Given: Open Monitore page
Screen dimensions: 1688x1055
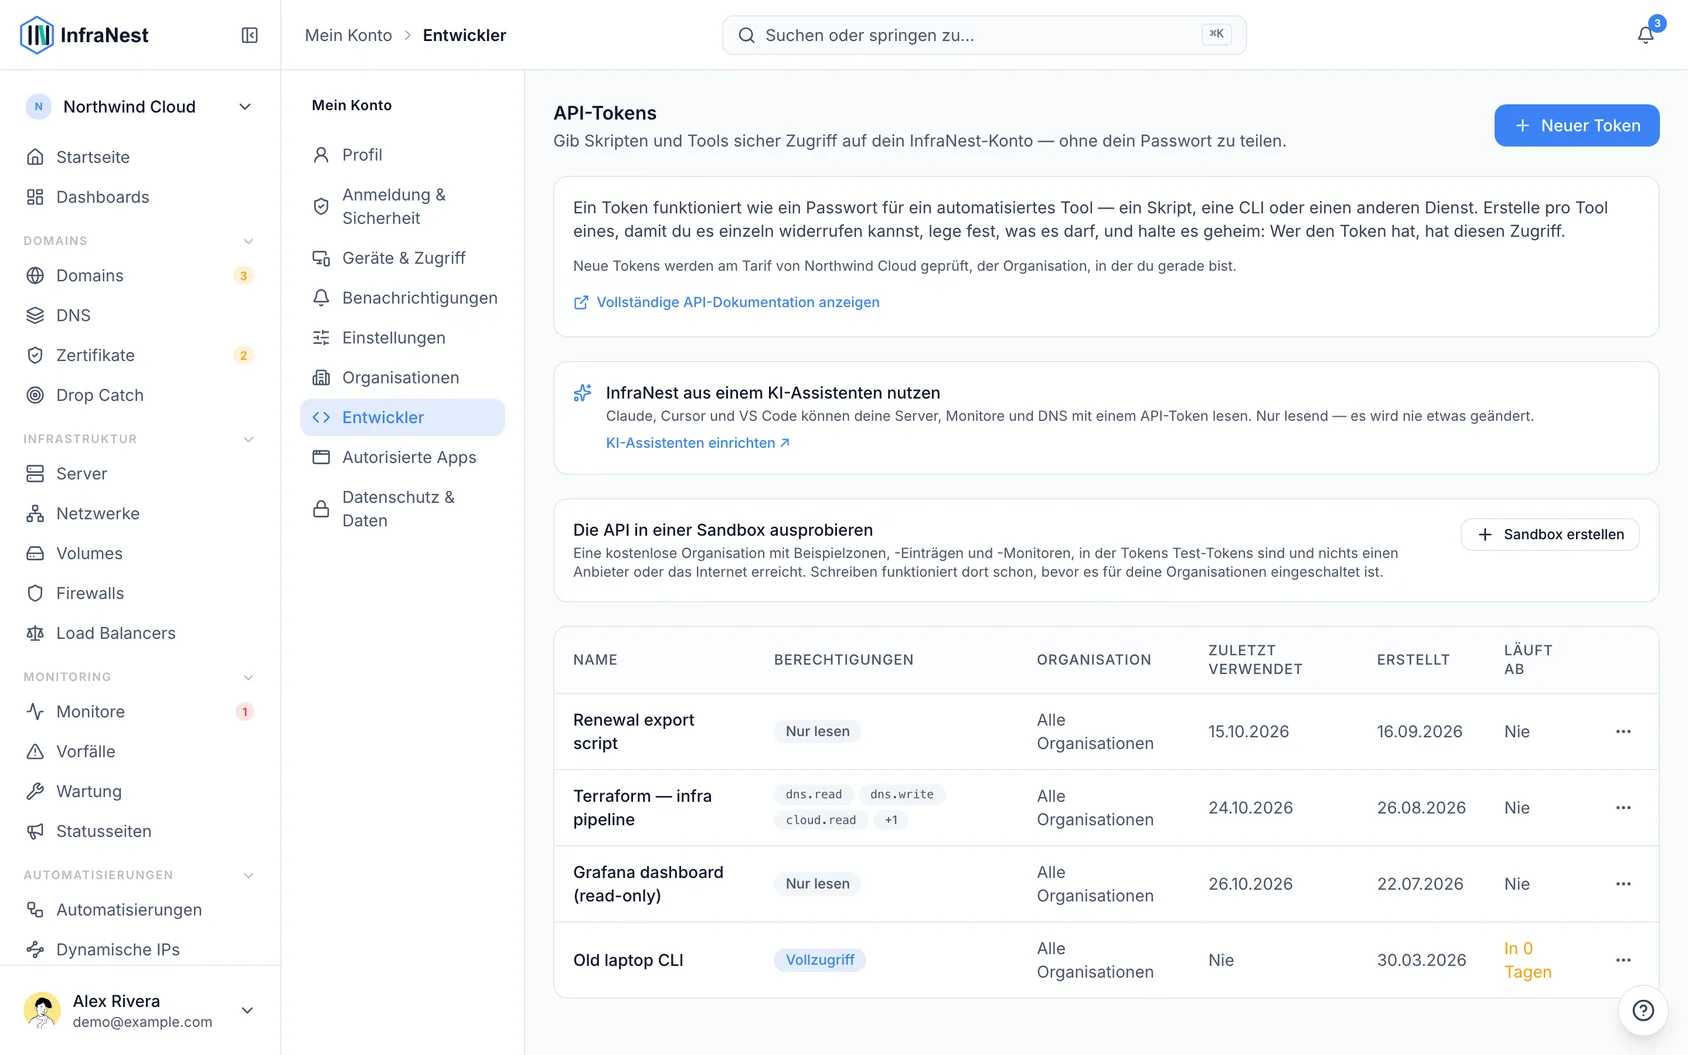Looking at the screenshot, I should 140,712.
